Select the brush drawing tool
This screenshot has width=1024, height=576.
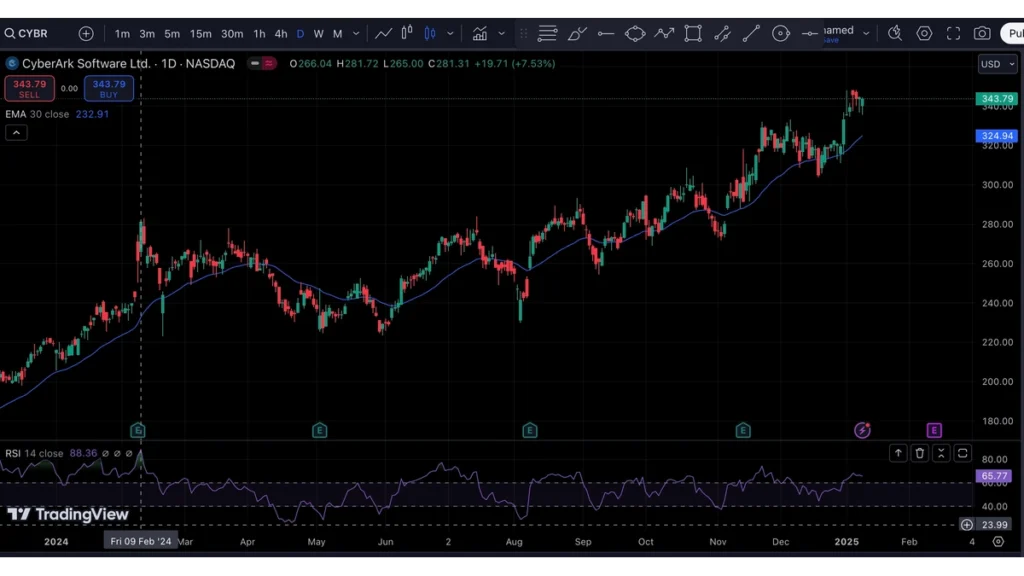tap(577, 33)
